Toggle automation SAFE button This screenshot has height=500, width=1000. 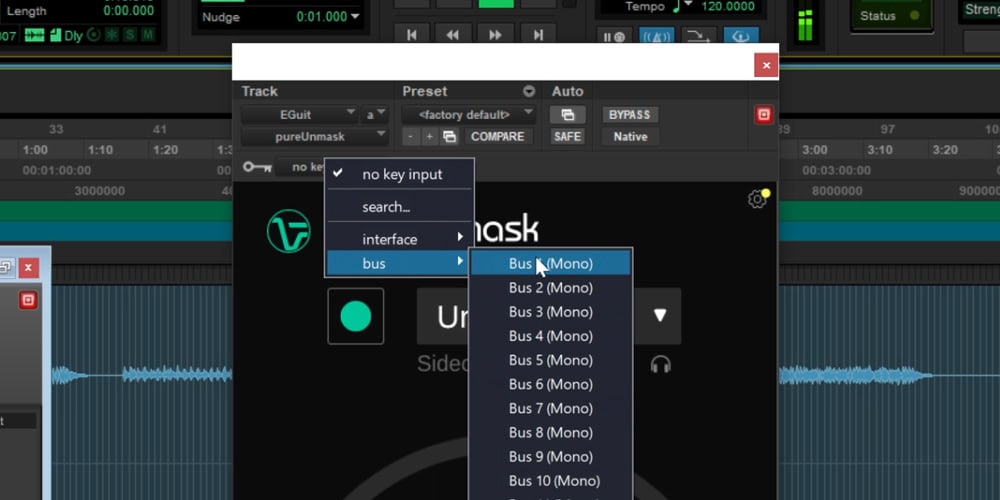click(x=568, y=136)
